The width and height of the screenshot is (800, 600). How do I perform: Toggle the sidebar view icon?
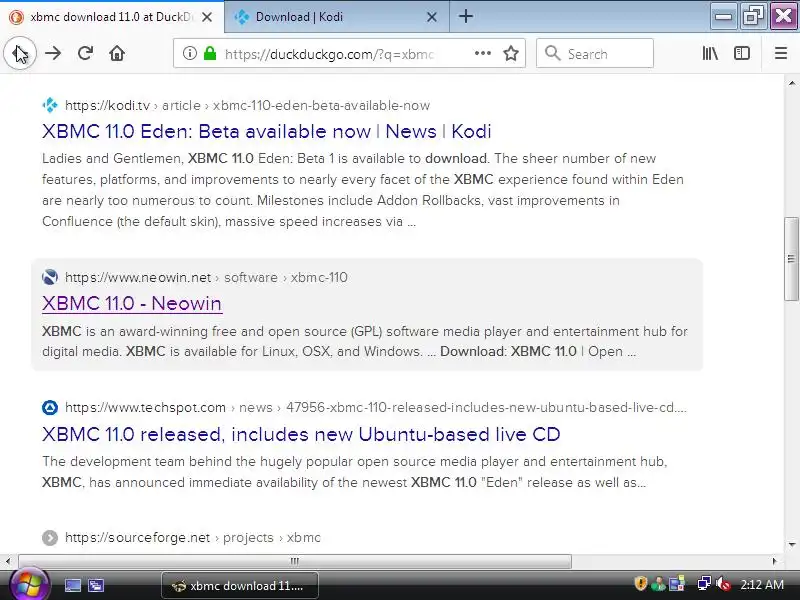tap(741, 53)
